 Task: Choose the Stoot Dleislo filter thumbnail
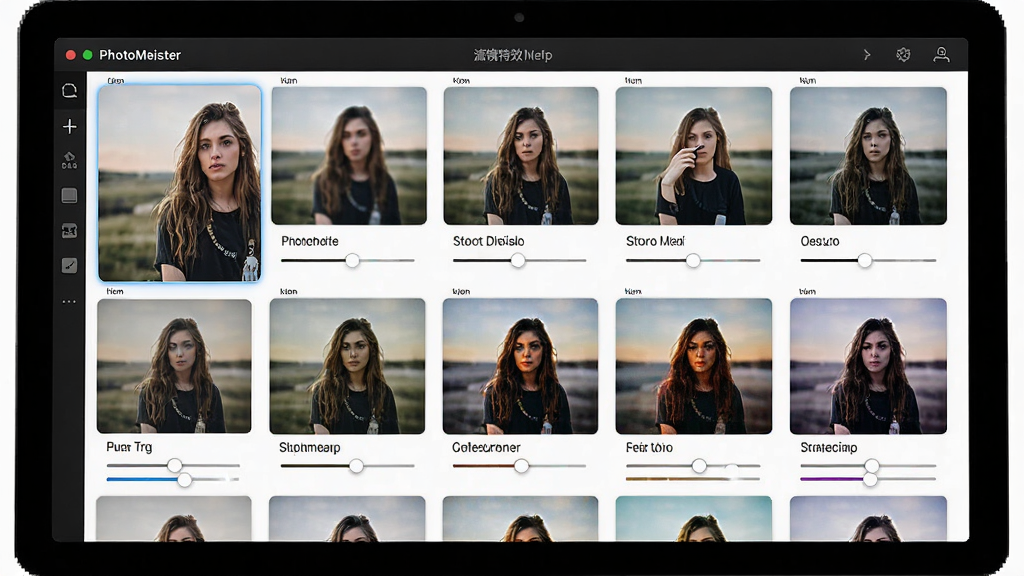click(x=520, y=155)
